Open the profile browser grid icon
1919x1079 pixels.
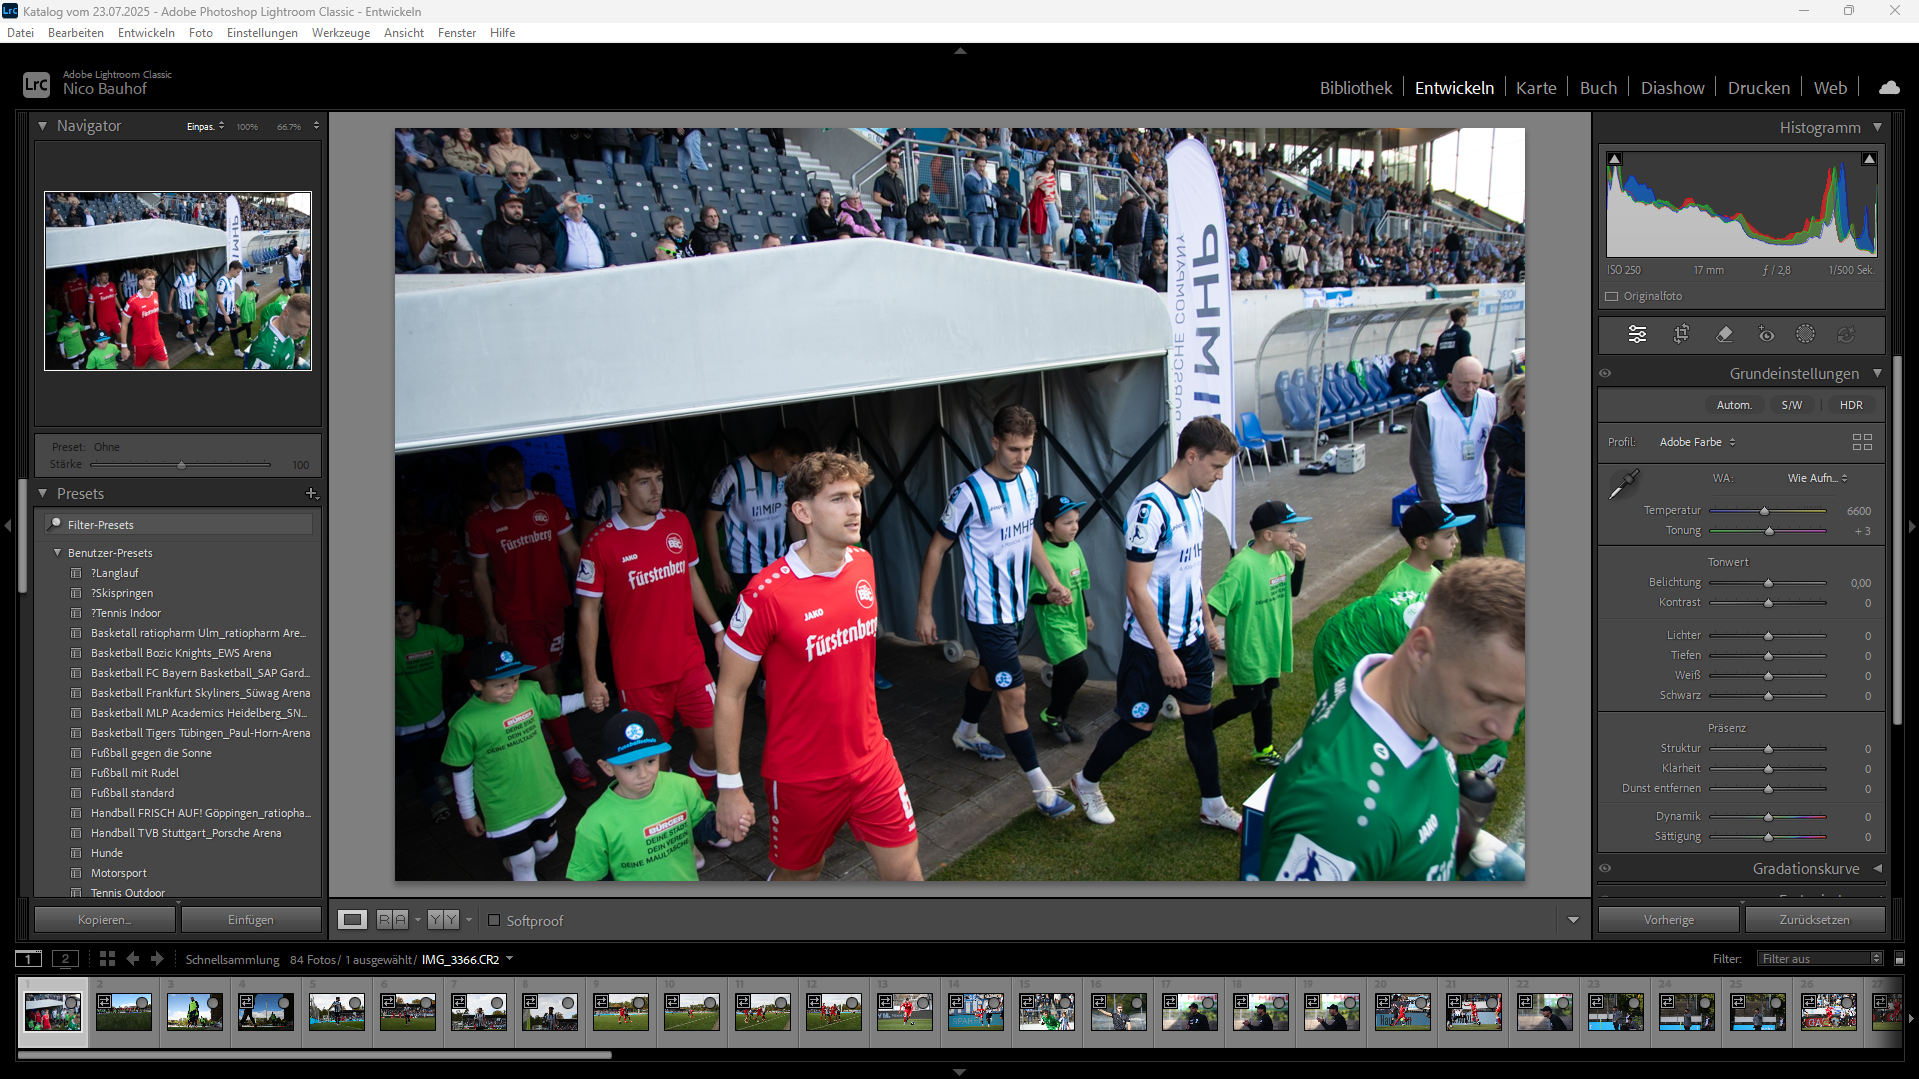pos(1862,442)
